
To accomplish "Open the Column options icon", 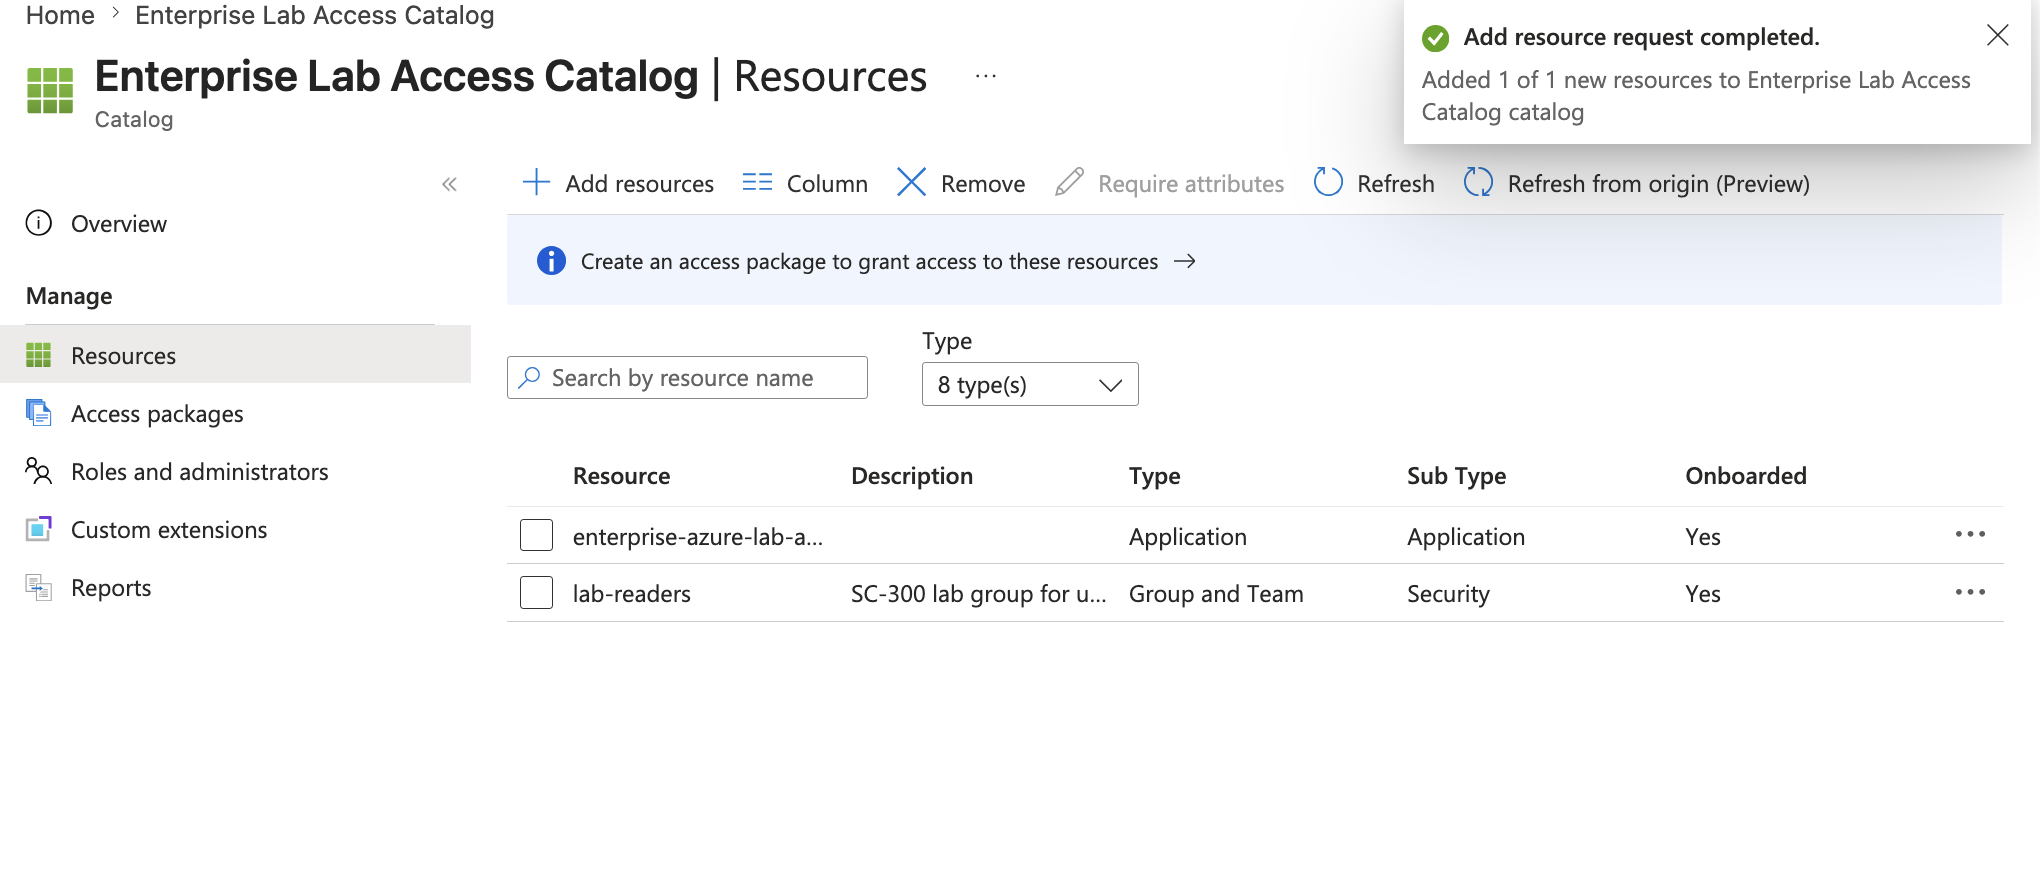I will coord(757,182).
